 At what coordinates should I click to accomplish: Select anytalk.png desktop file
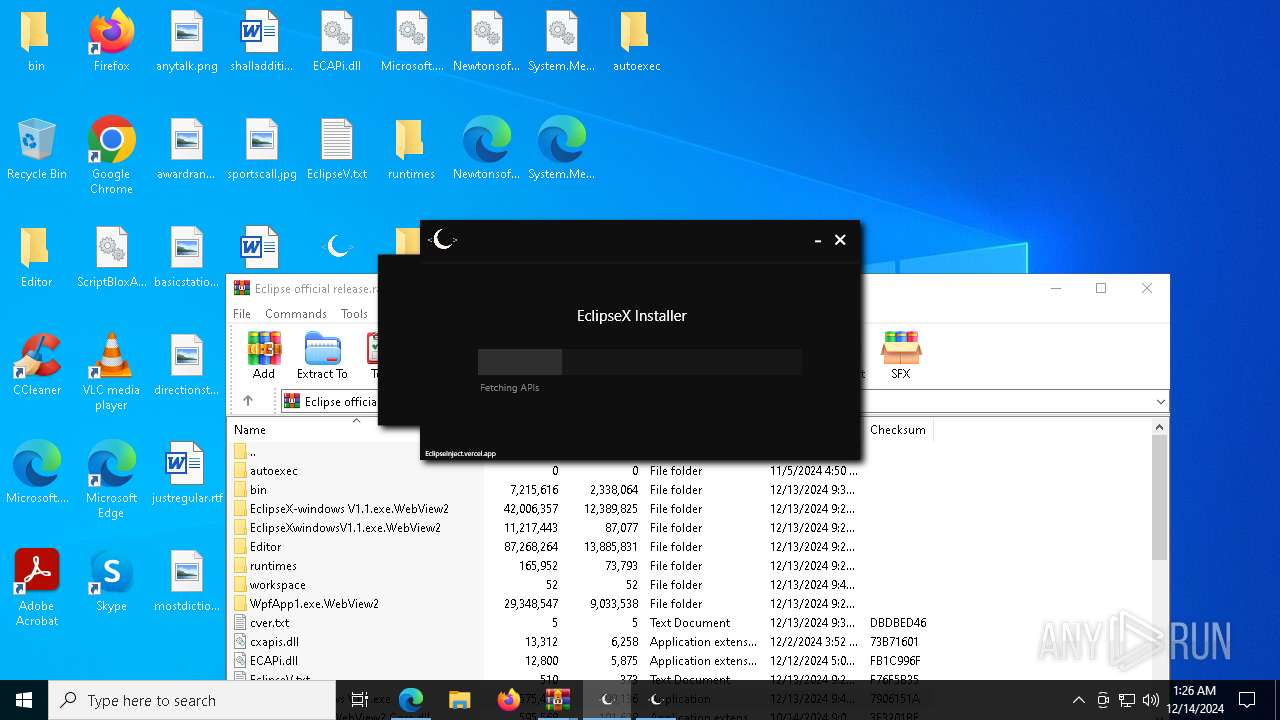pos(186,42)
